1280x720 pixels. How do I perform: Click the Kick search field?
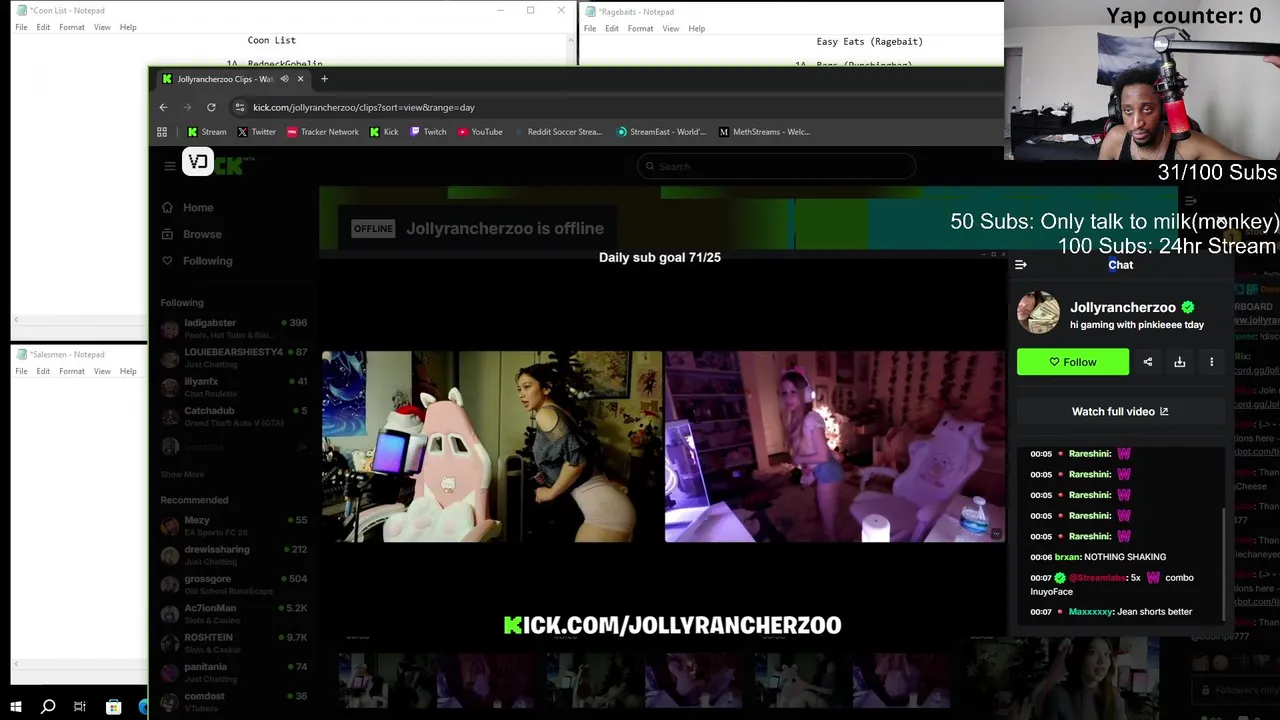[776, 166]
